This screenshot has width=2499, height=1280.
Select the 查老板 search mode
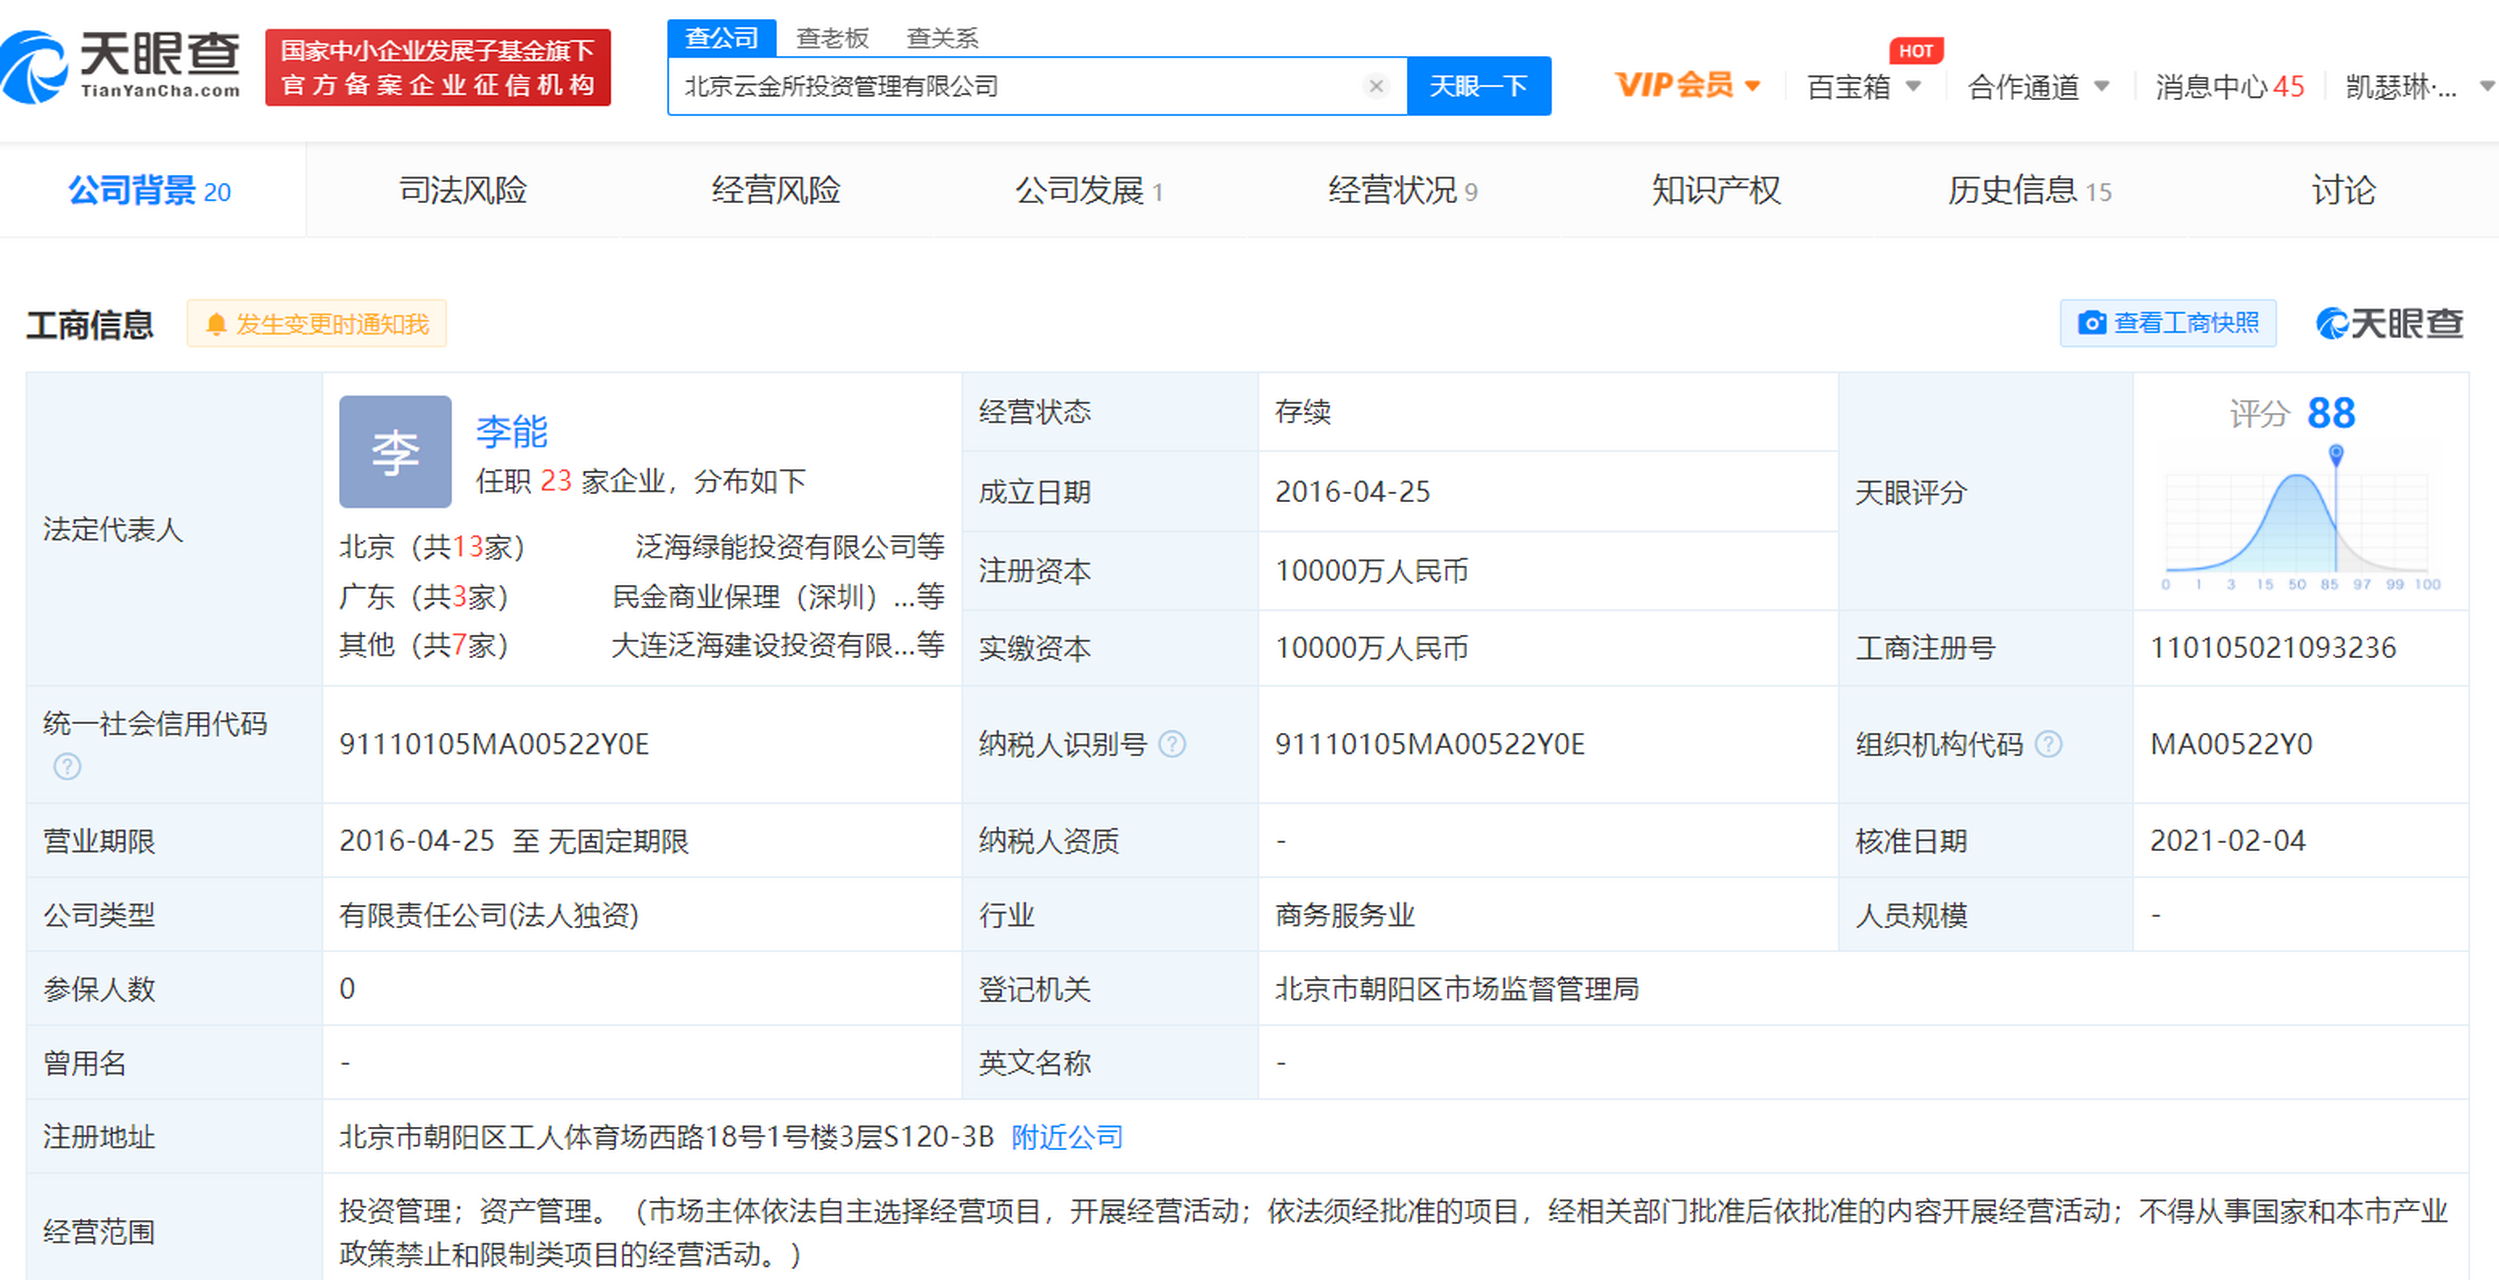(x=832, y=38)
